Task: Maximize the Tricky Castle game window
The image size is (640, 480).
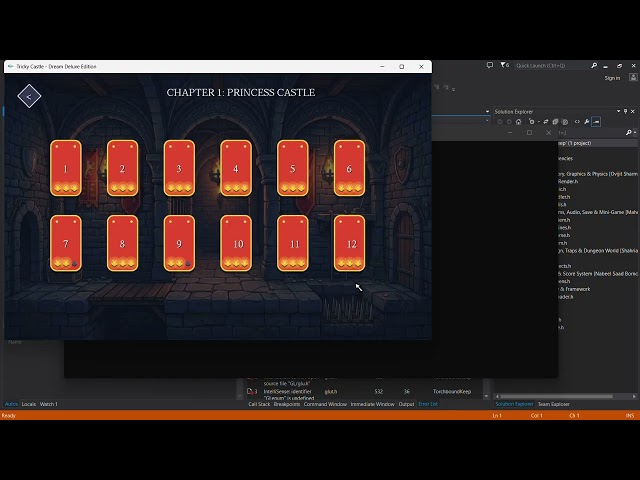Action: pos(402,67)
